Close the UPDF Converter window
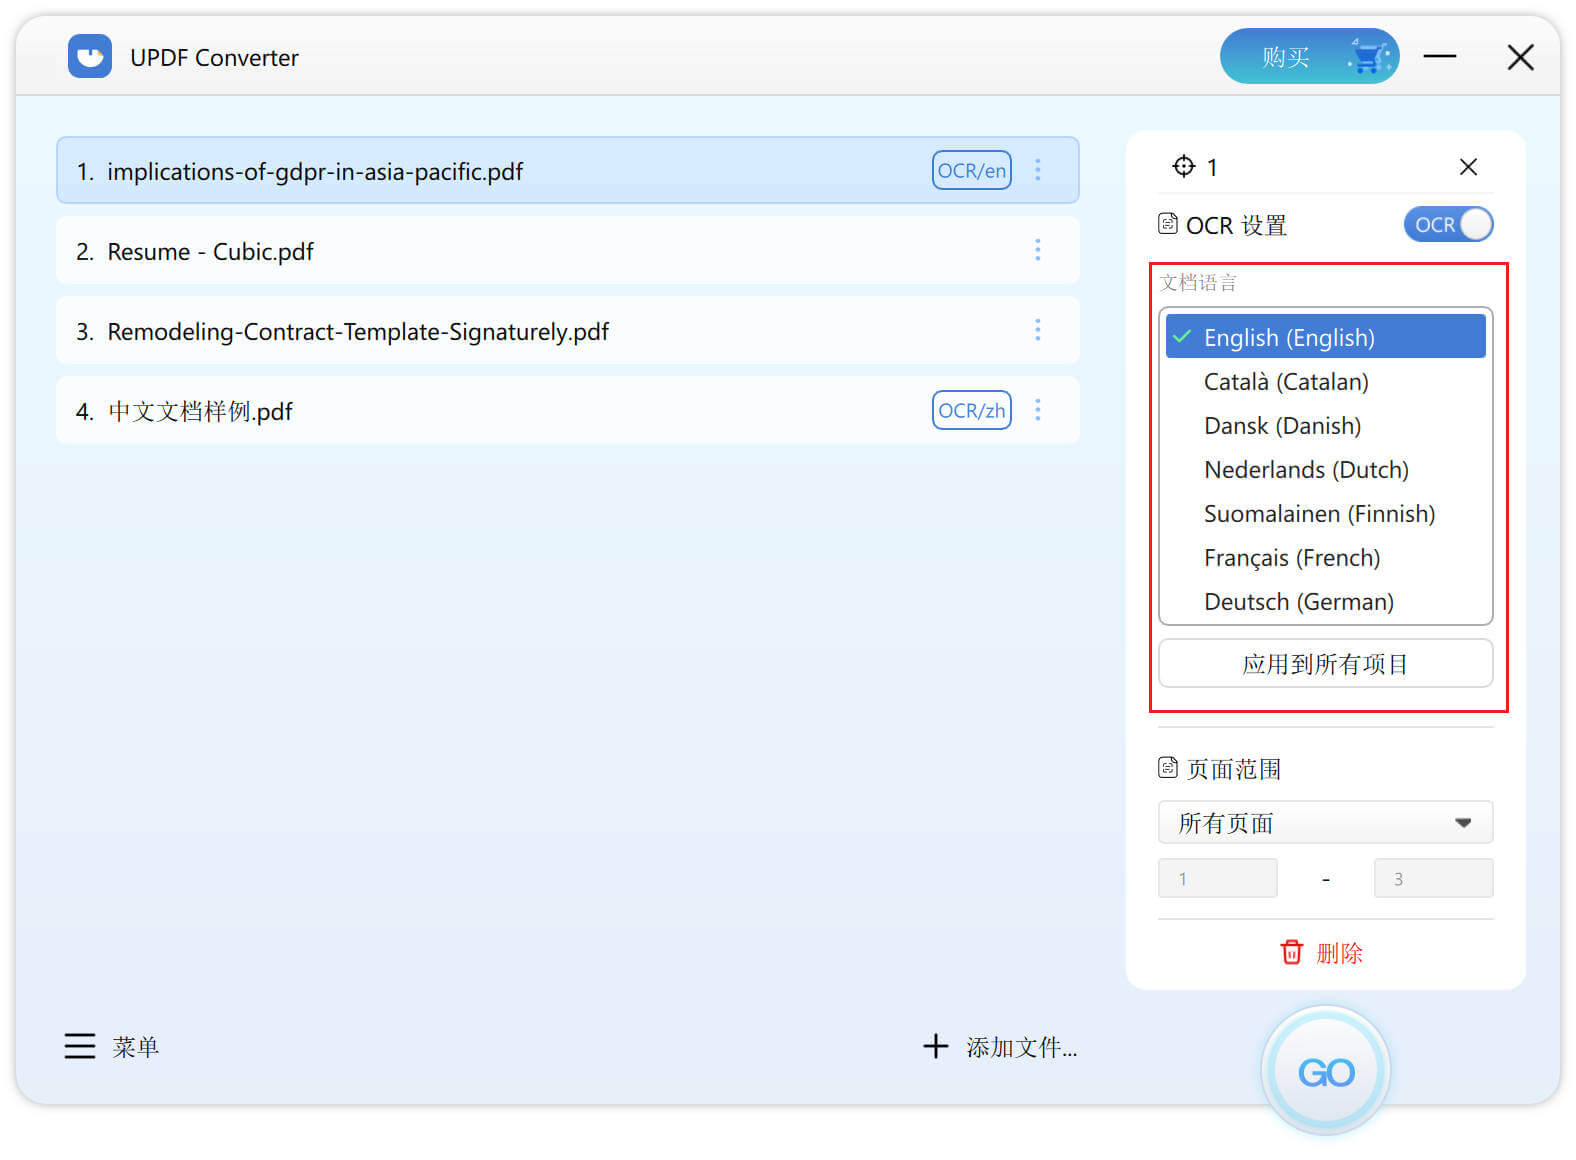 coord(1520,57)
